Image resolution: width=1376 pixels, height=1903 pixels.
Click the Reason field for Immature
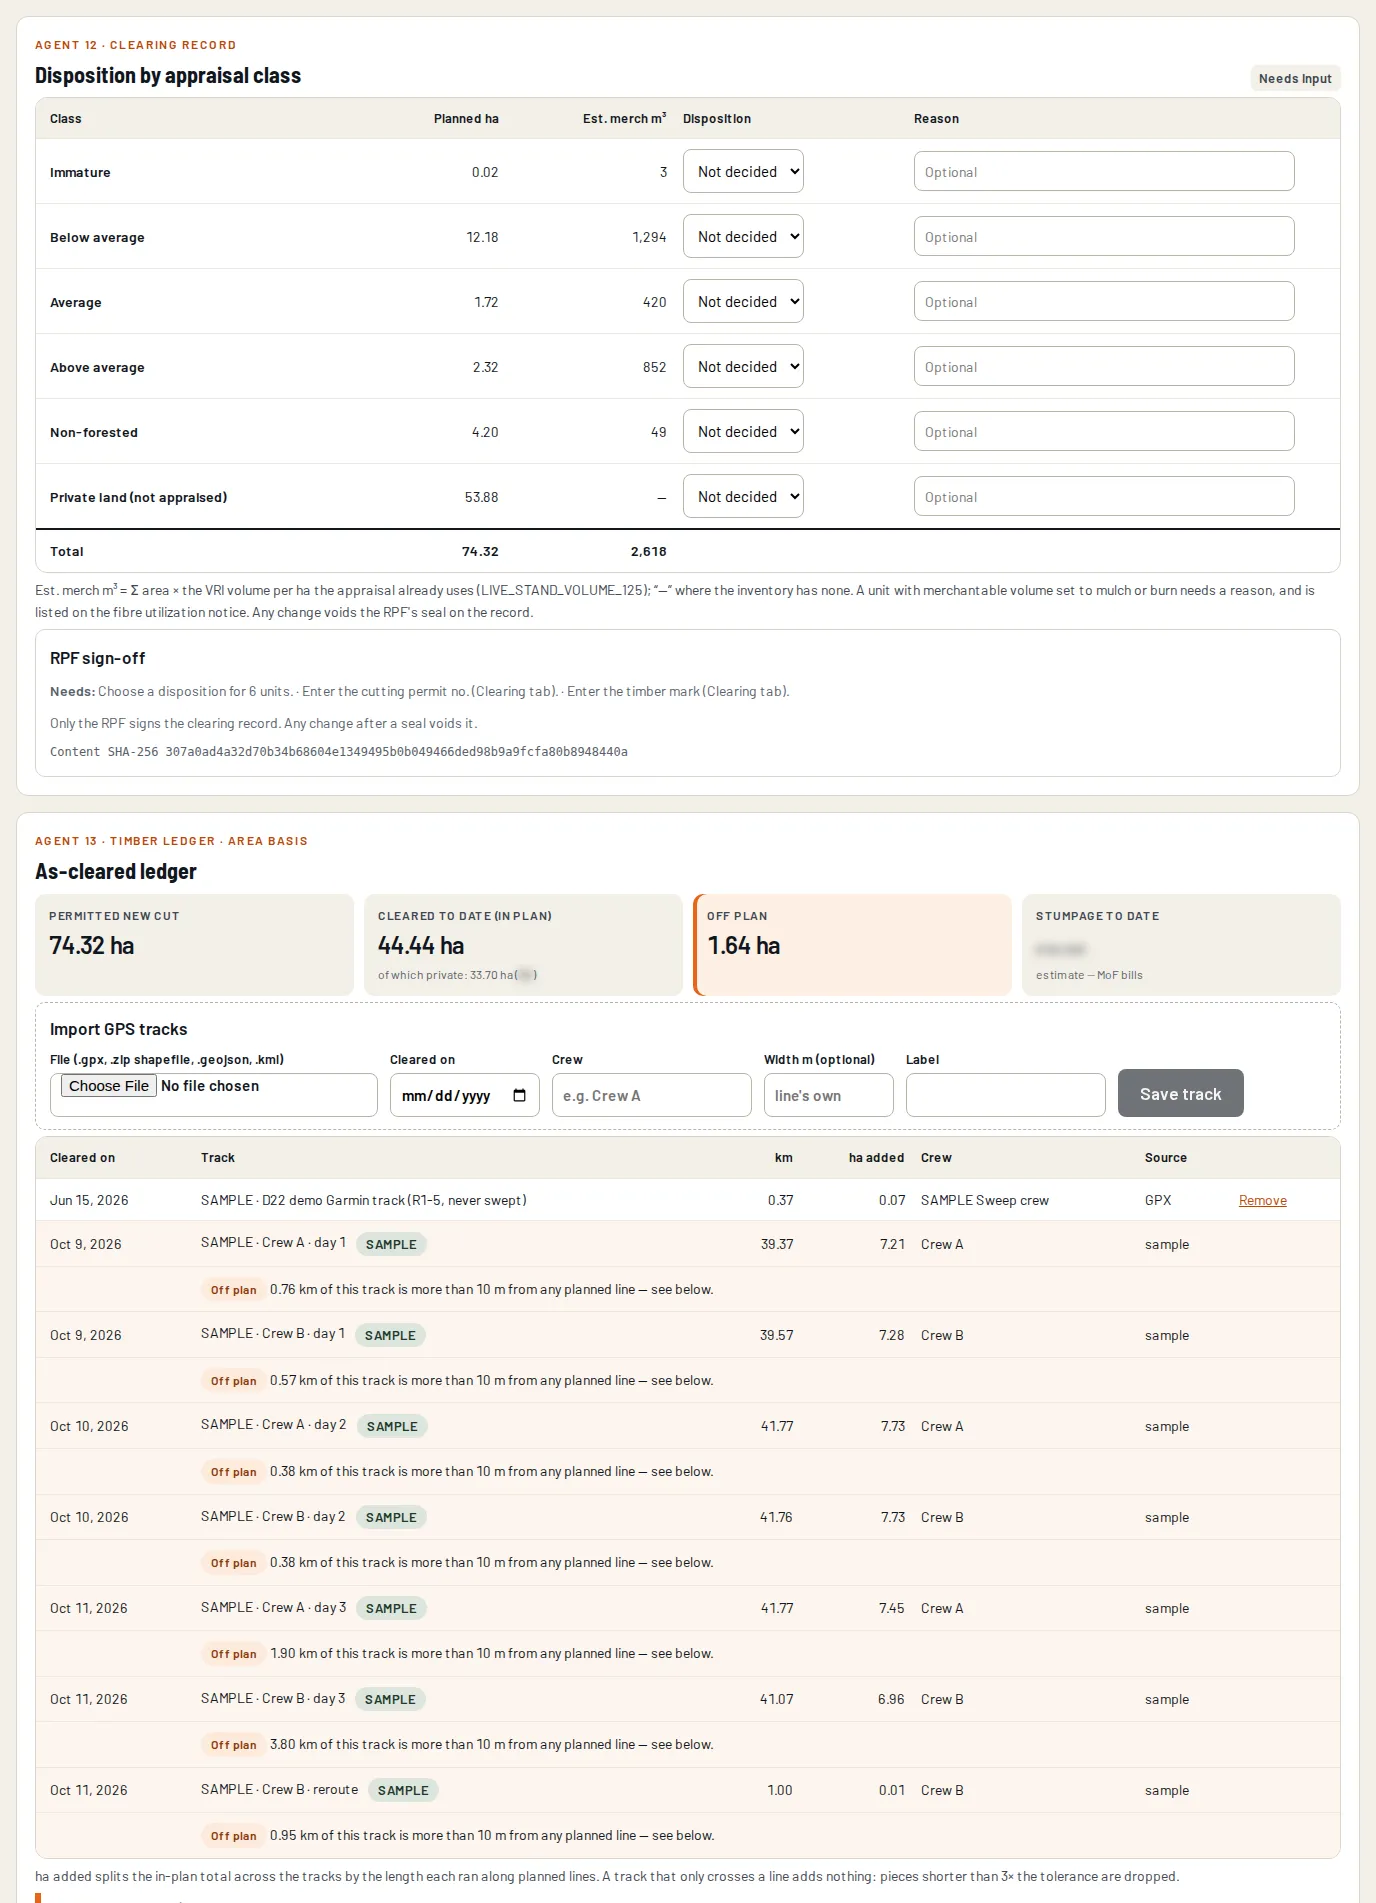coord(1104,171)
